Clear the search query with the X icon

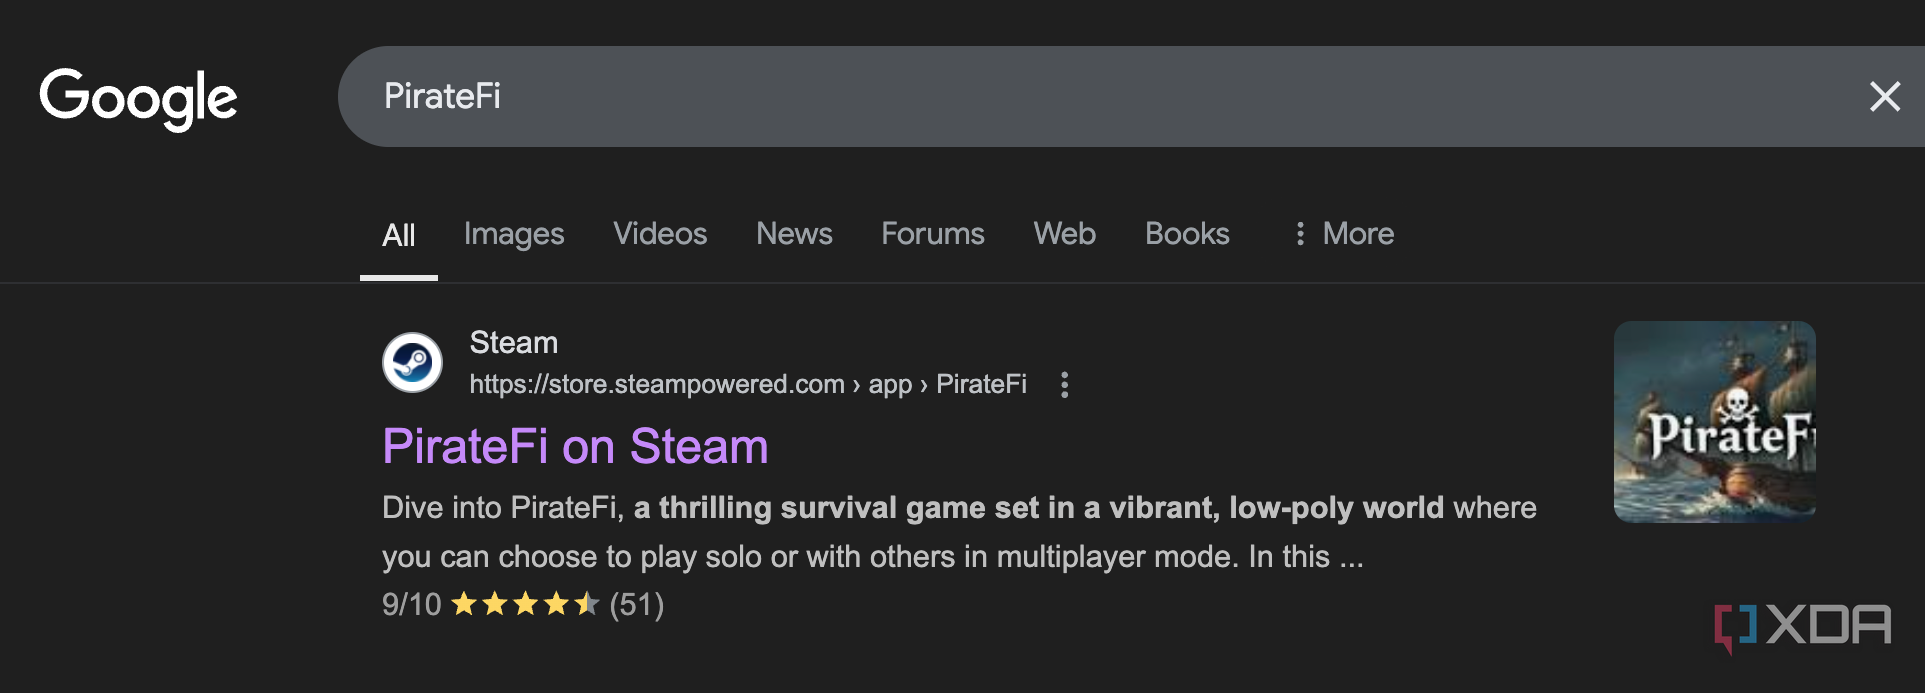tap(1884, 96)
